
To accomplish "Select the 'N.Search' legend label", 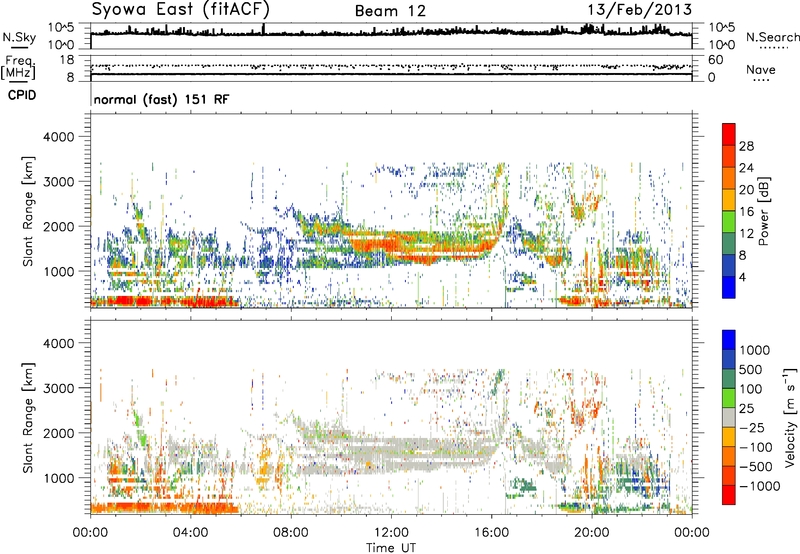I will point(772,37).
